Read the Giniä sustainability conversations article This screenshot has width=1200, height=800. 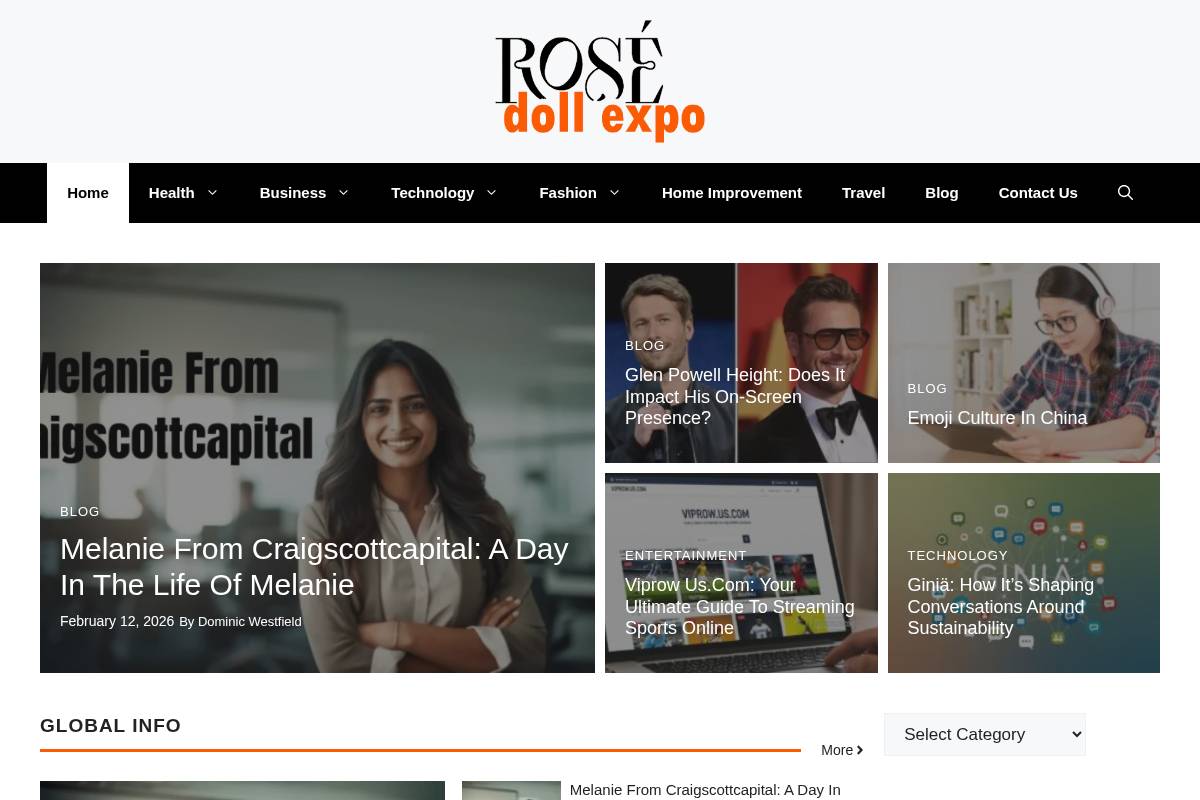click(1000, 606)
